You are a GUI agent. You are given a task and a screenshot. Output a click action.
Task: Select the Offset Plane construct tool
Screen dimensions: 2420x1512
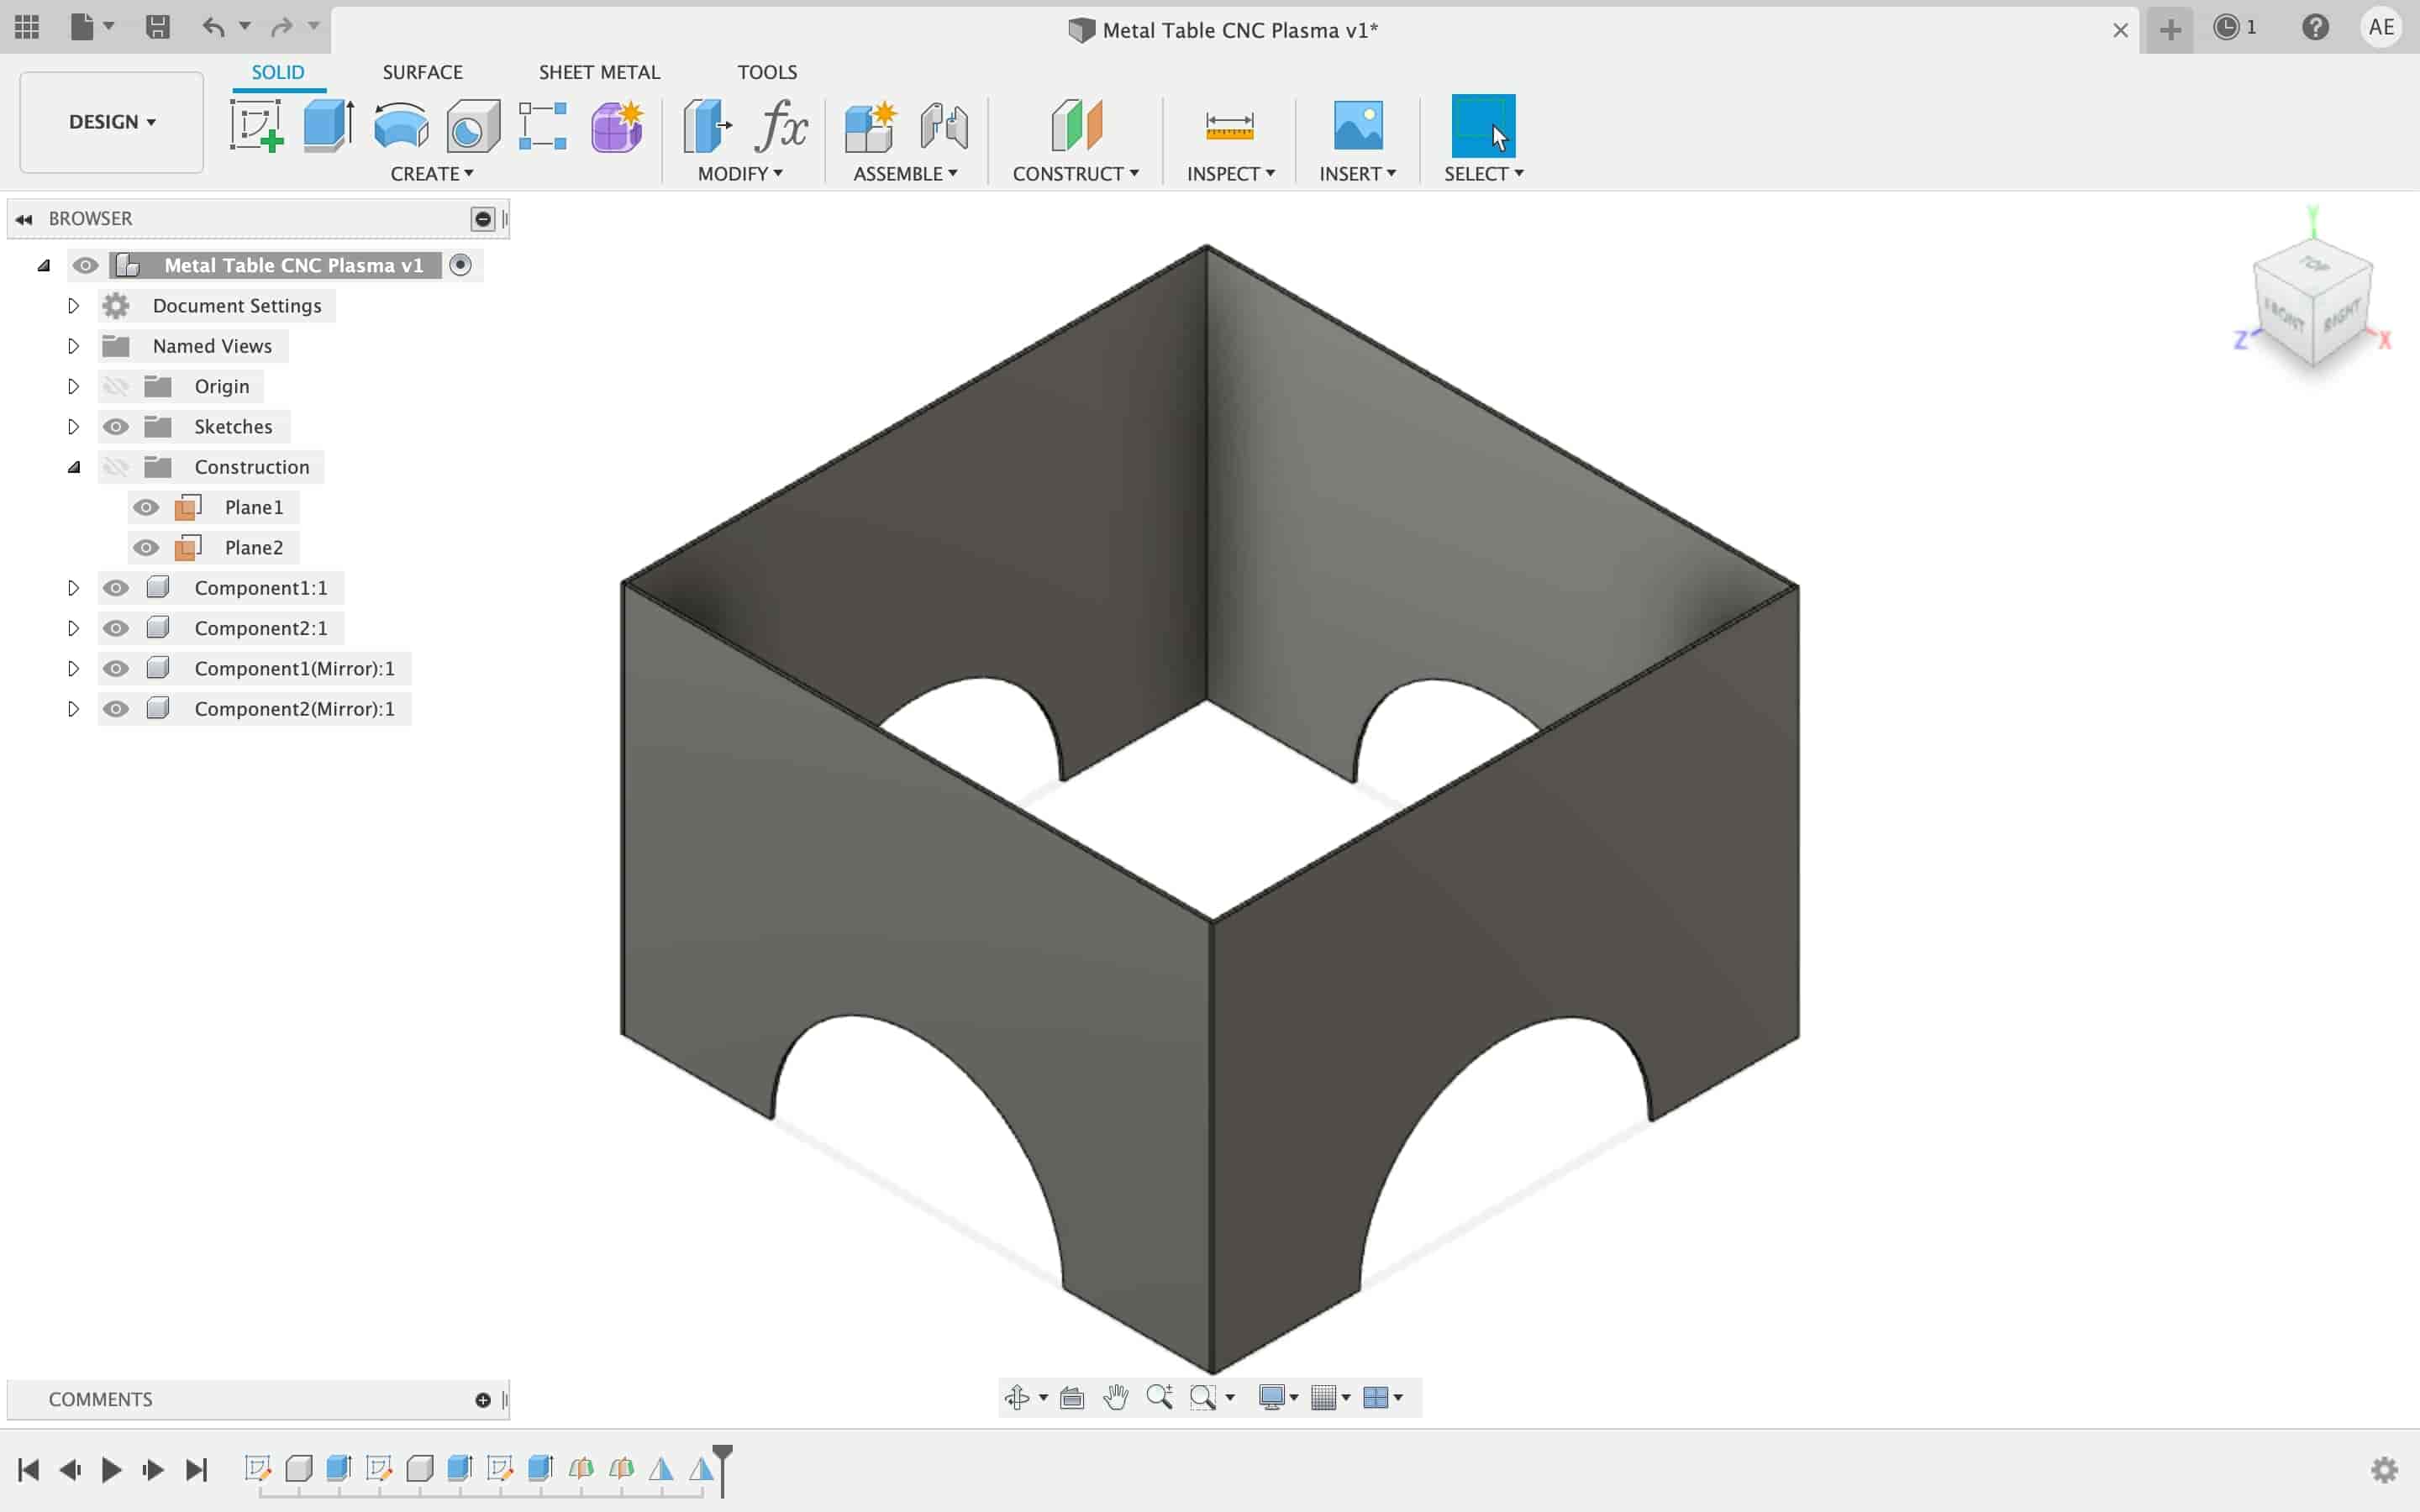1076,126
